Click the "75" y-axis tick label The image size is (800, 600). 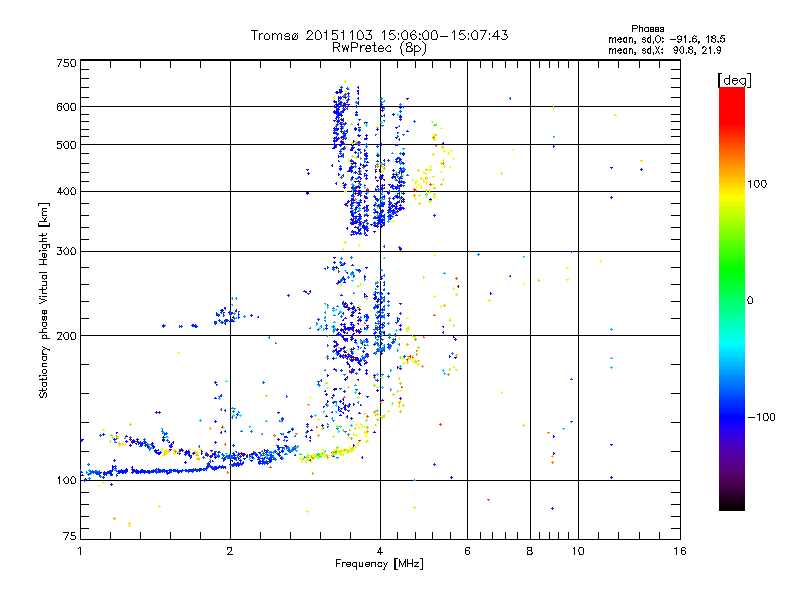tap(70, 536)
